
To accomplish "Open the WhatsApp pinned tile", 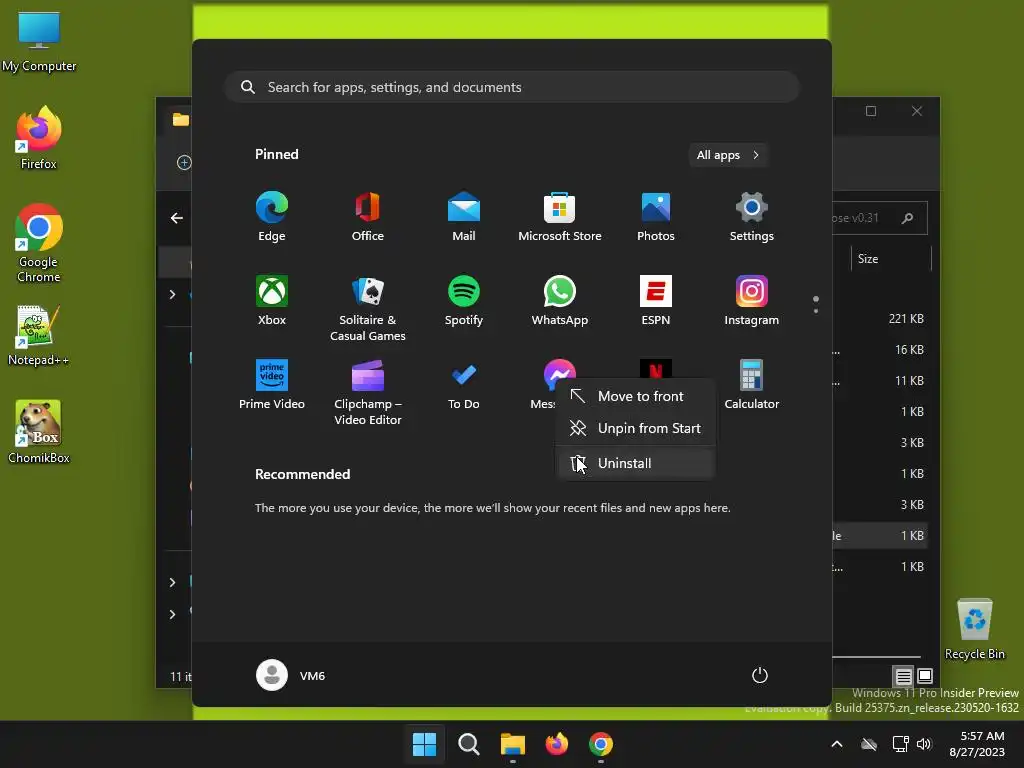I will tap(560, 300).
